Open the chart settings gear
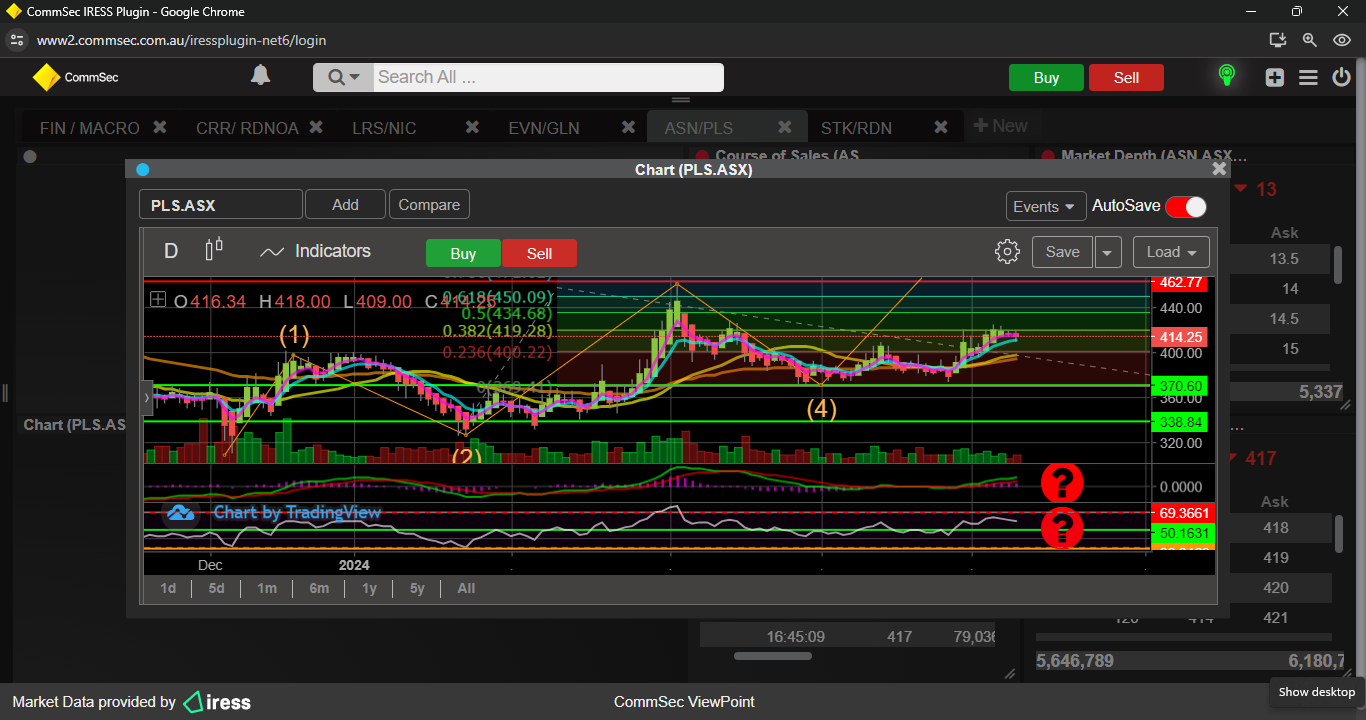Image resolution: width=1366 pixels, height=720 pixels. pos(1007,252)
